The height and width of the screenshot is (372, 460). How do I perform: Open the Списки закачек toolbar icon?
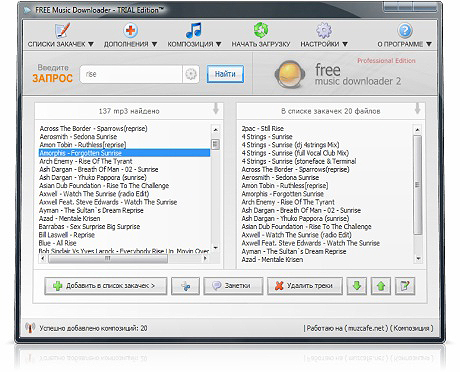(62, 31)
